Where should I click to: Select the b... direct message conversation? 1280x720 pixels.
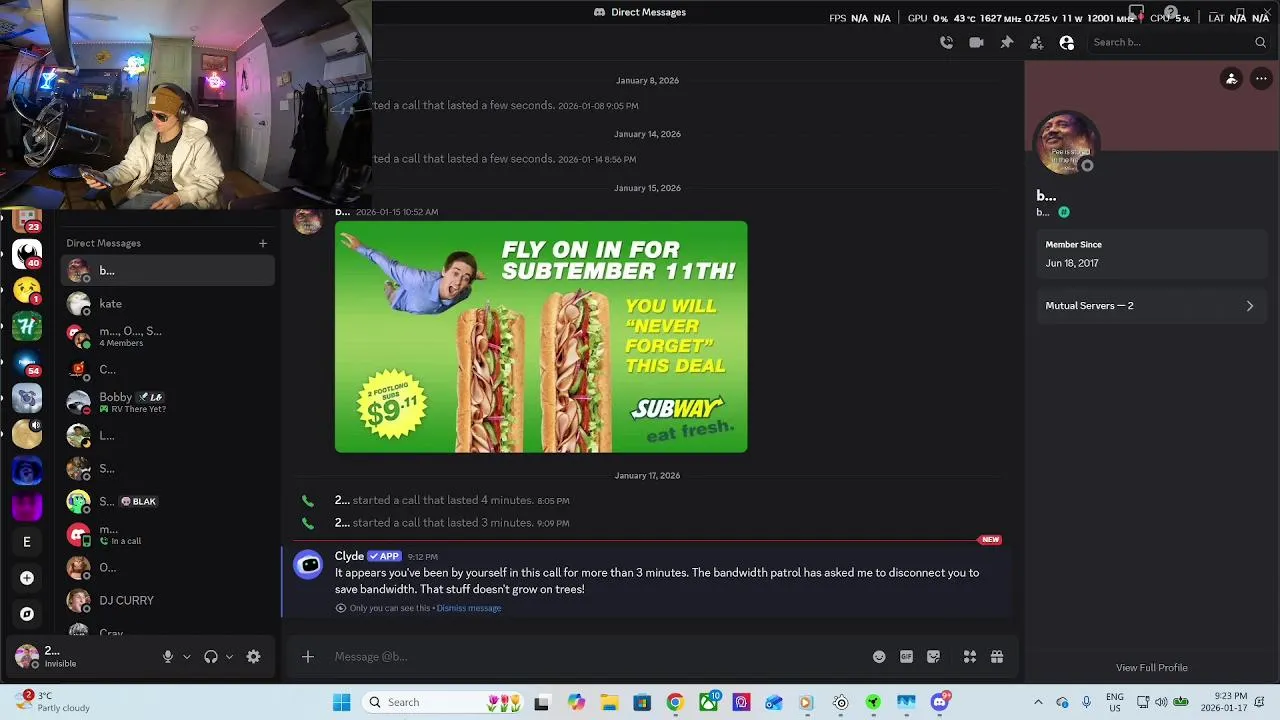click(x=168, y=271)
